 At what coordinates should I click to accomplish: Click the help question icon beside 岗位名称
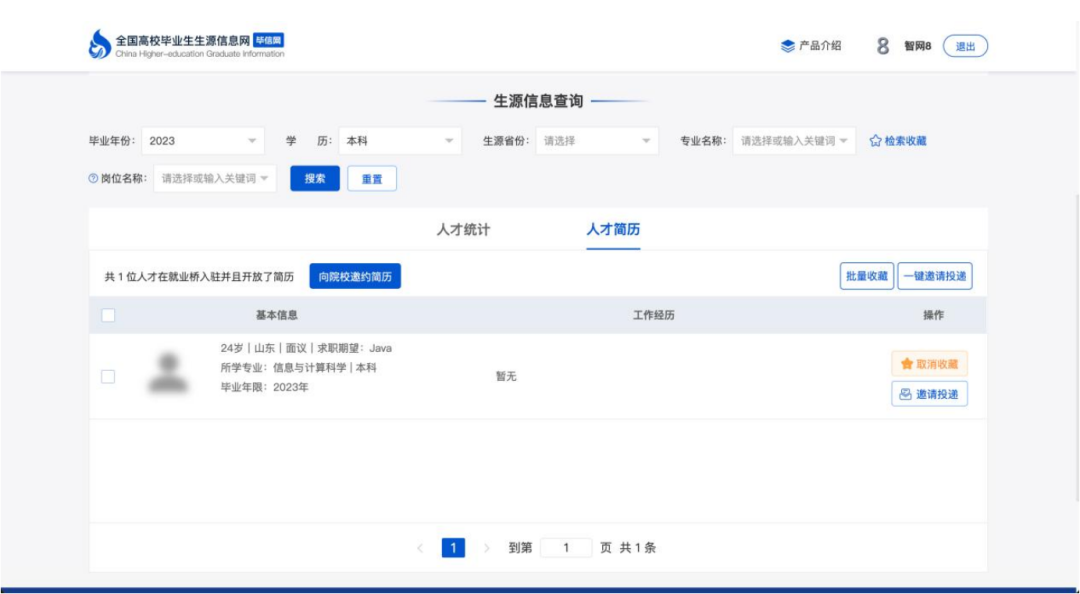click(x=93, y=179)
